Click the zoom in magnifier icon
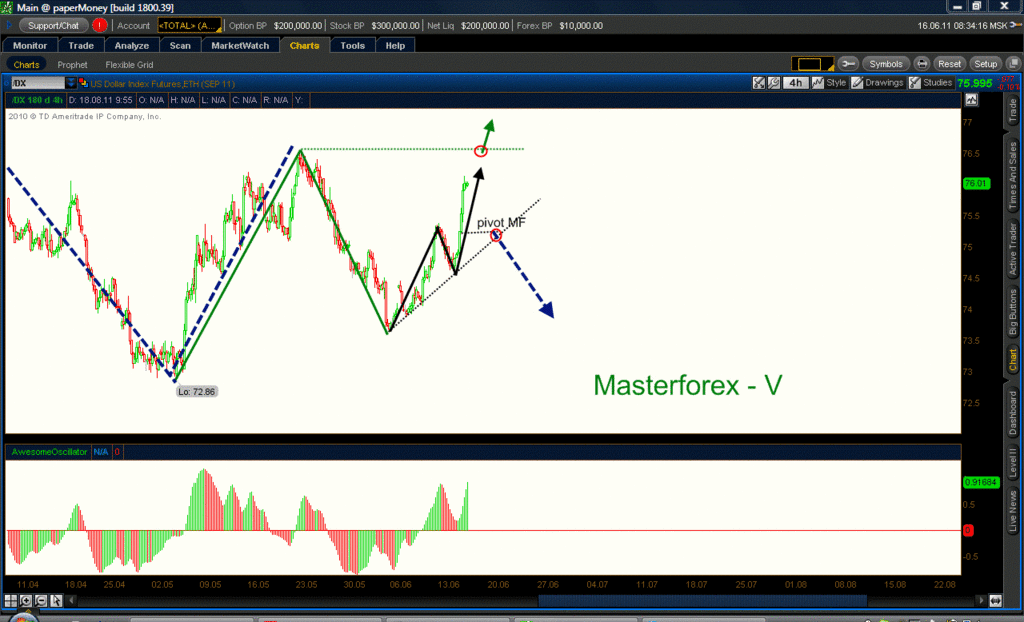This screenshot has height=622, width=1024. point(25,600)
